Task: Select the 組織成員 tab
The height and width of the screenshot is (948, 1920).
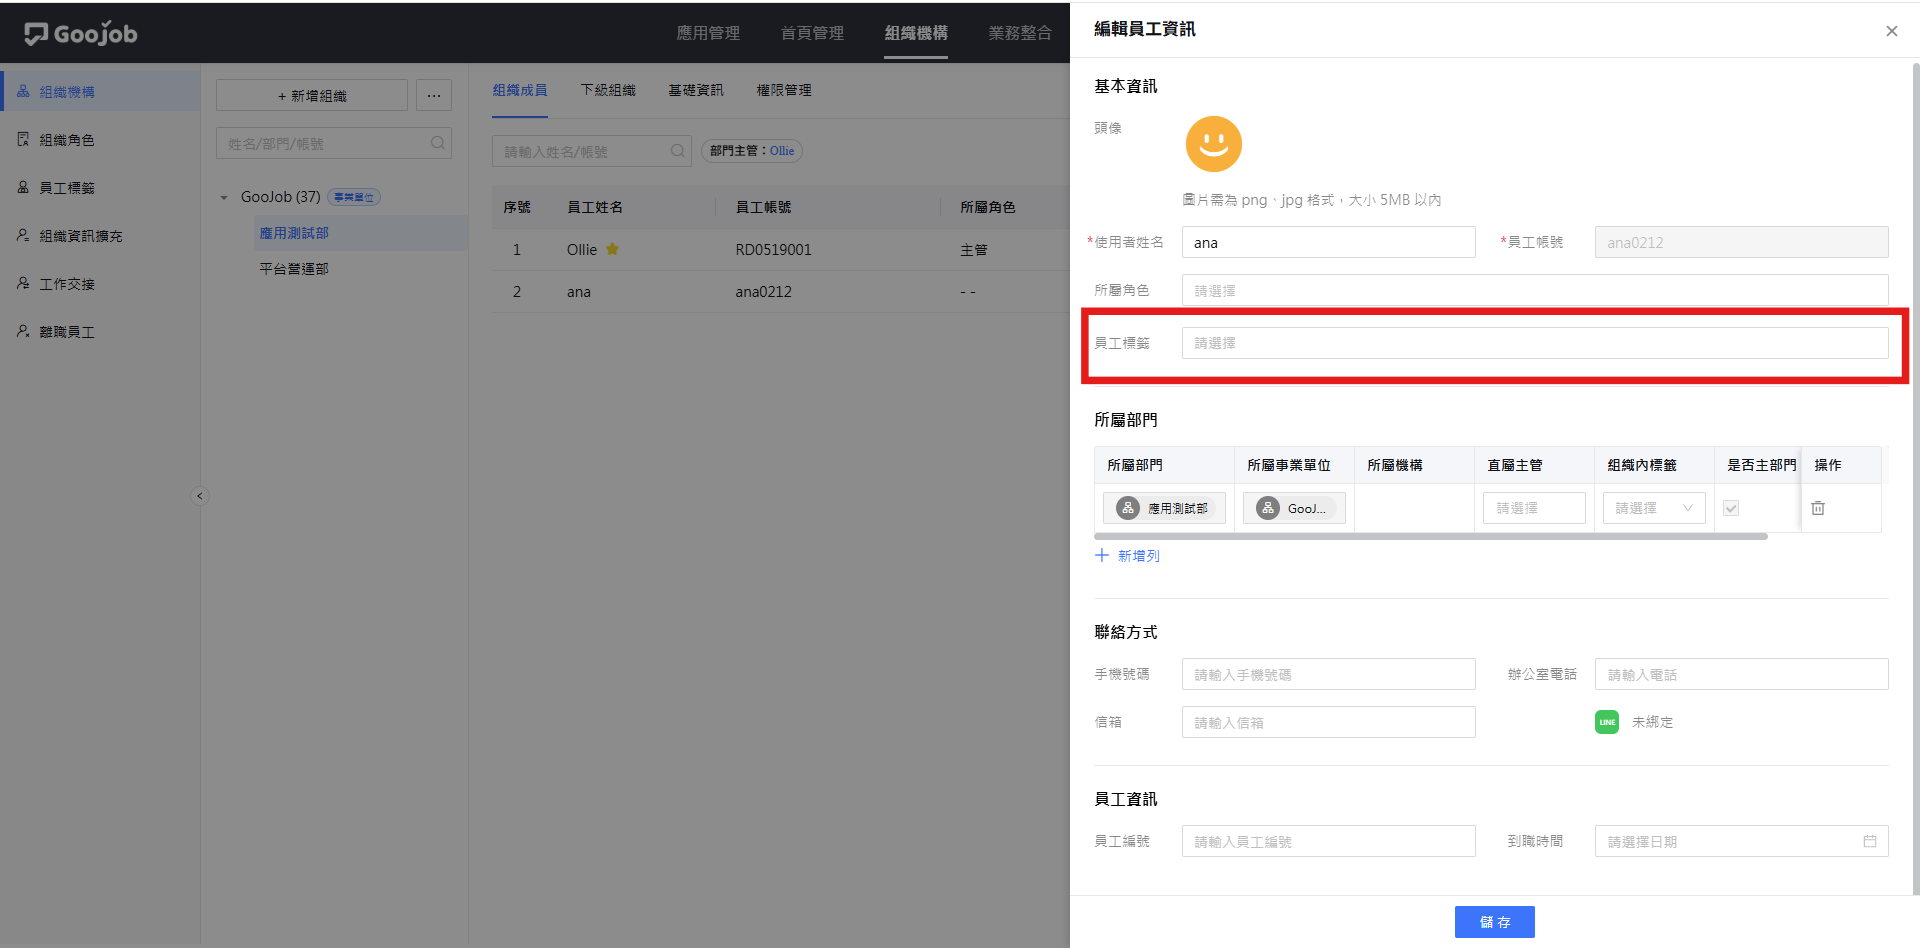Action: (x=520, y=90)
